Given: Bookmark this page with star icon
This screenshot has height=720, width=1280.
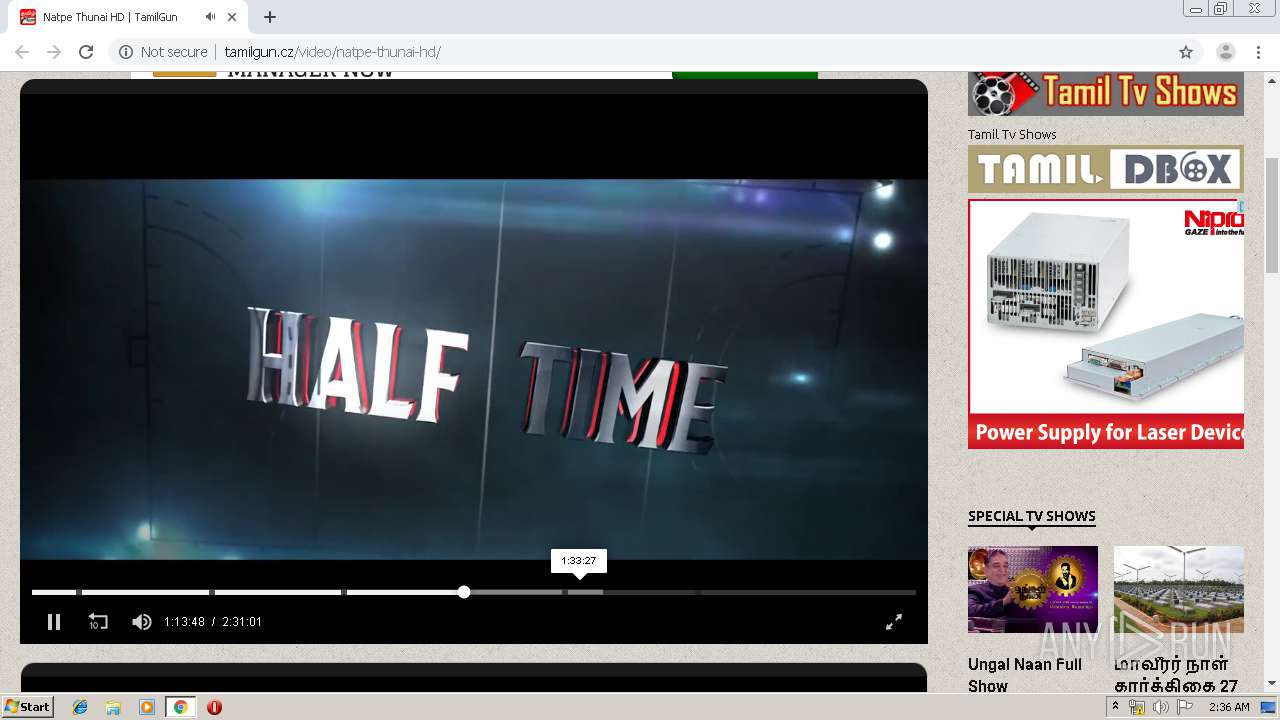Looking at the screenshot, I should [1186, 52].
